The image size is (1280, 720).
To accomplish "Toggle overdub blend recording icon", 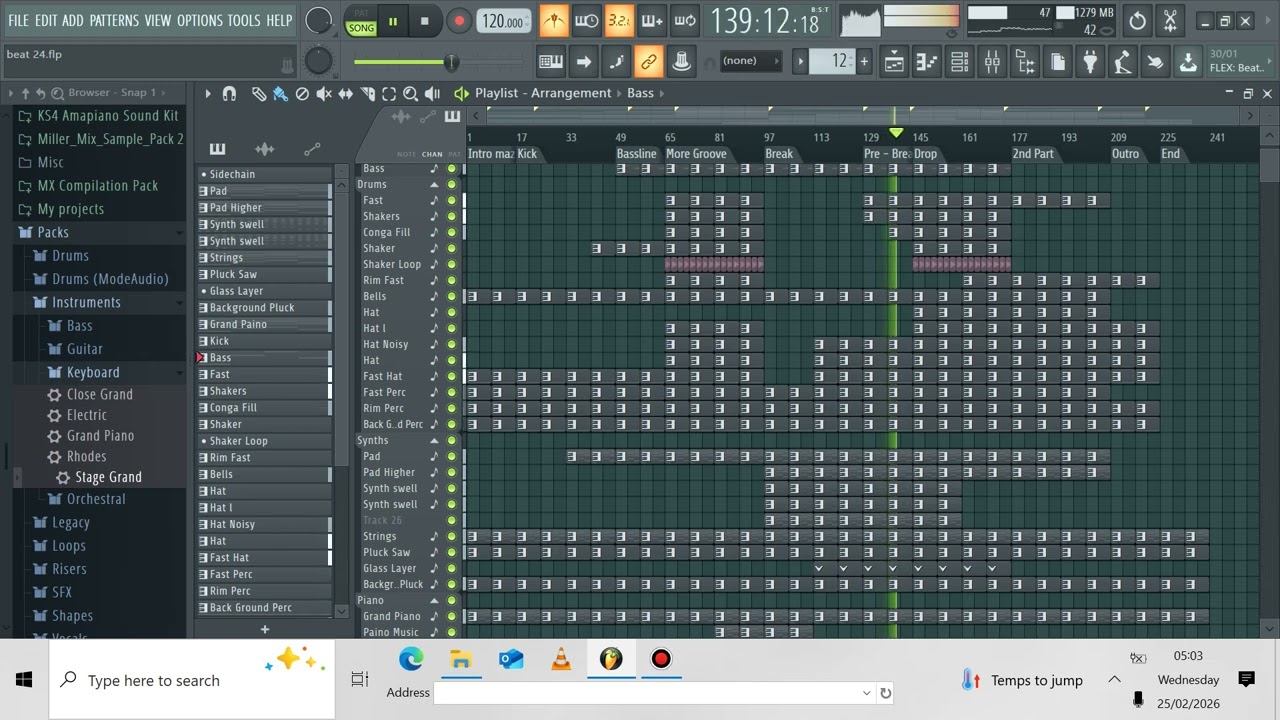I will pyautogui.click(x=651, y=21).
